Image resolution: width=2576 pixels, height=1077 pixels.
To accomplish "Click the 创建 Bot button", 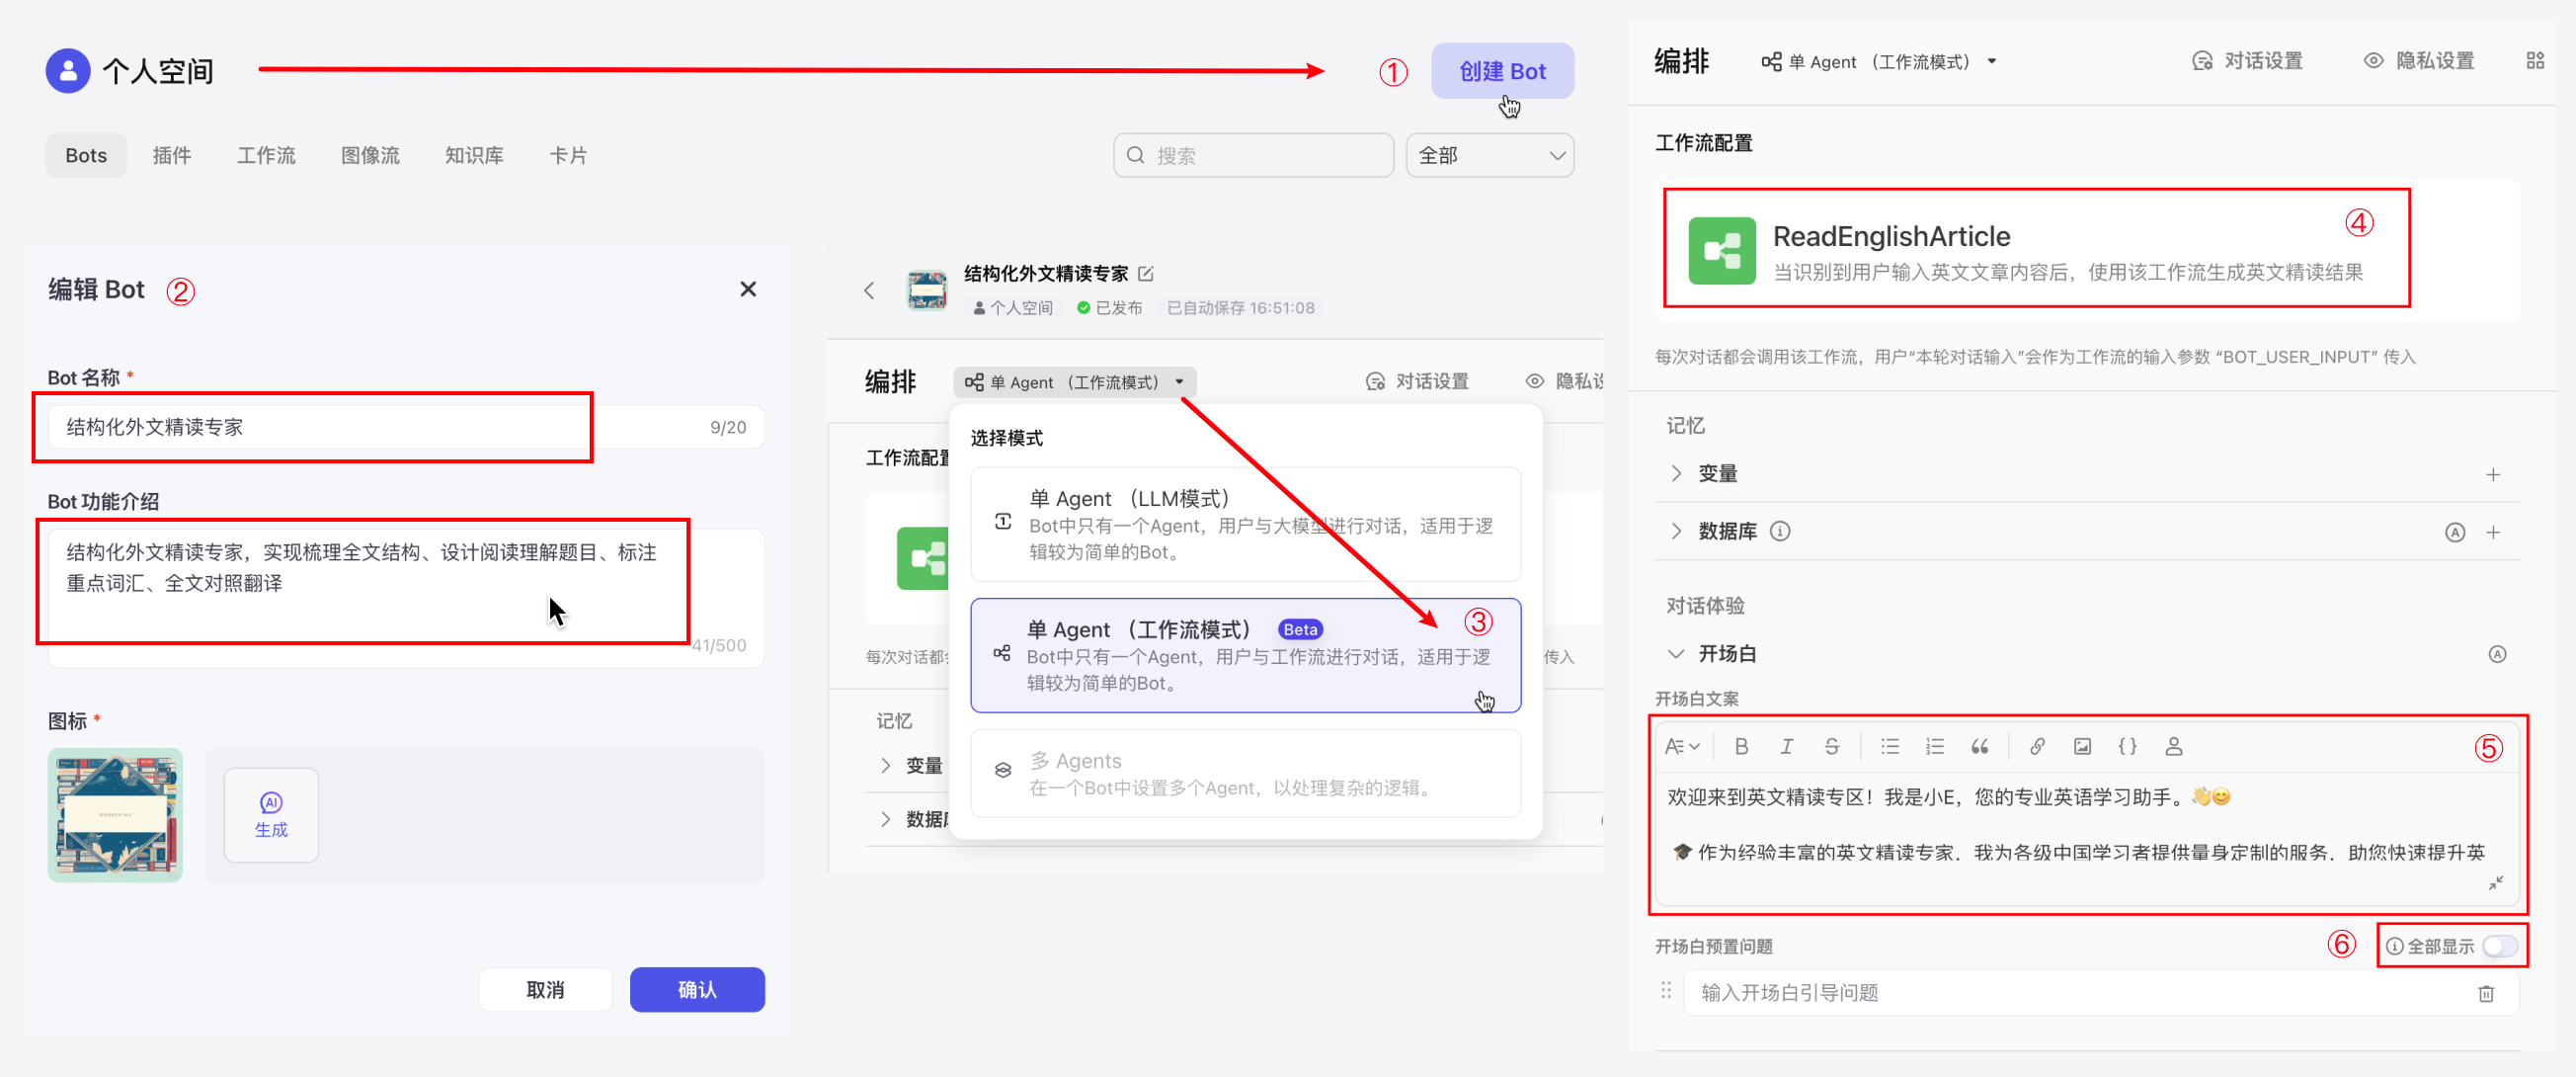I will [x=1501, y=71].
